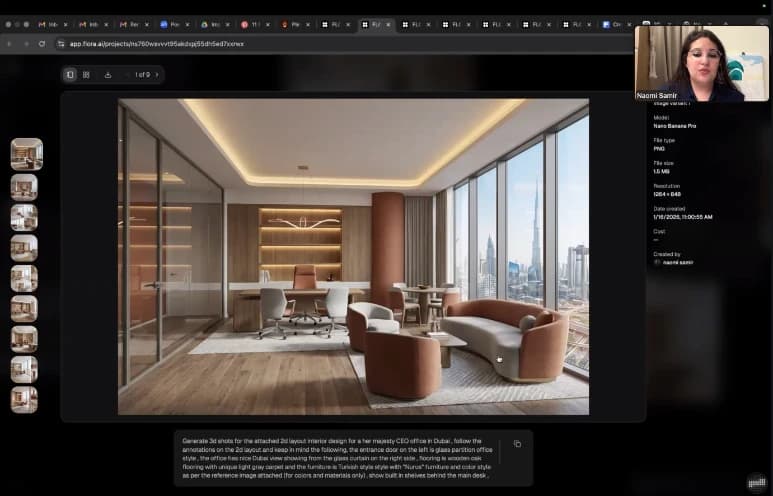Image resolution: width=773 pixels, height=496 pixels.
Task: Select the first thumbnail in the strip
Action: tap(27, 154)
